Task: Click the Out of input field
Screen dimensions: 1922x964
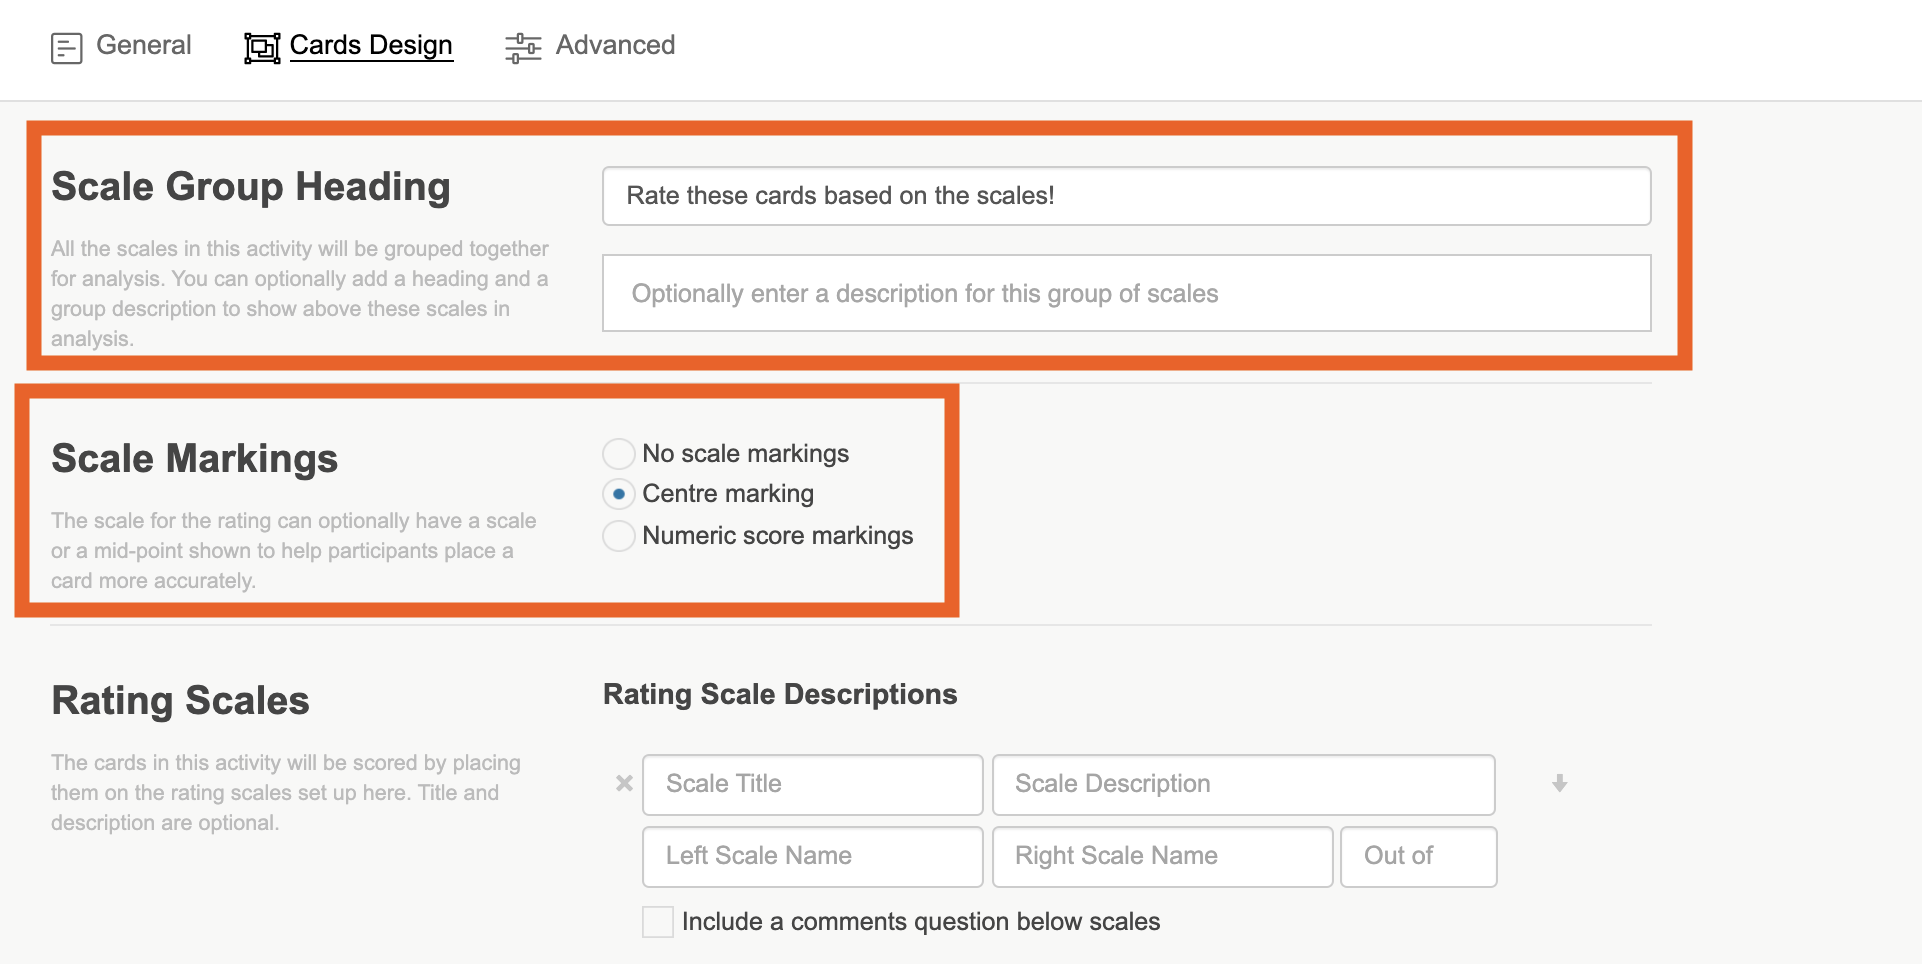Action: (1418, 856)
